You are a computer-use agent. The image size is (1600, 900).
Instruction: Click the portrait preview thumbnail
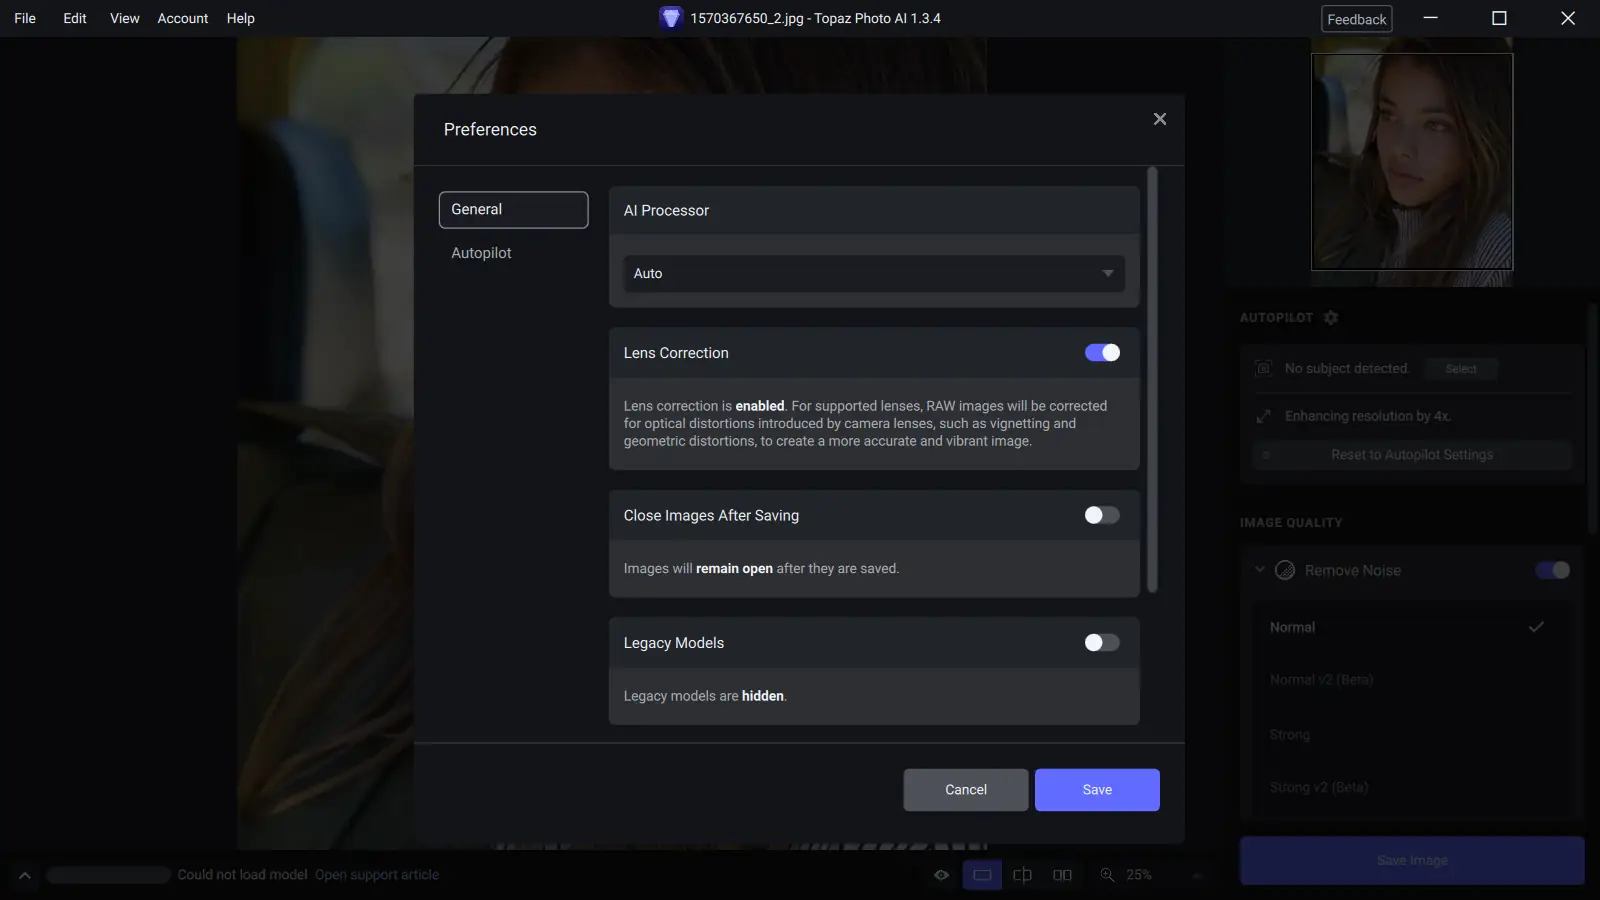click(1412, 162)
